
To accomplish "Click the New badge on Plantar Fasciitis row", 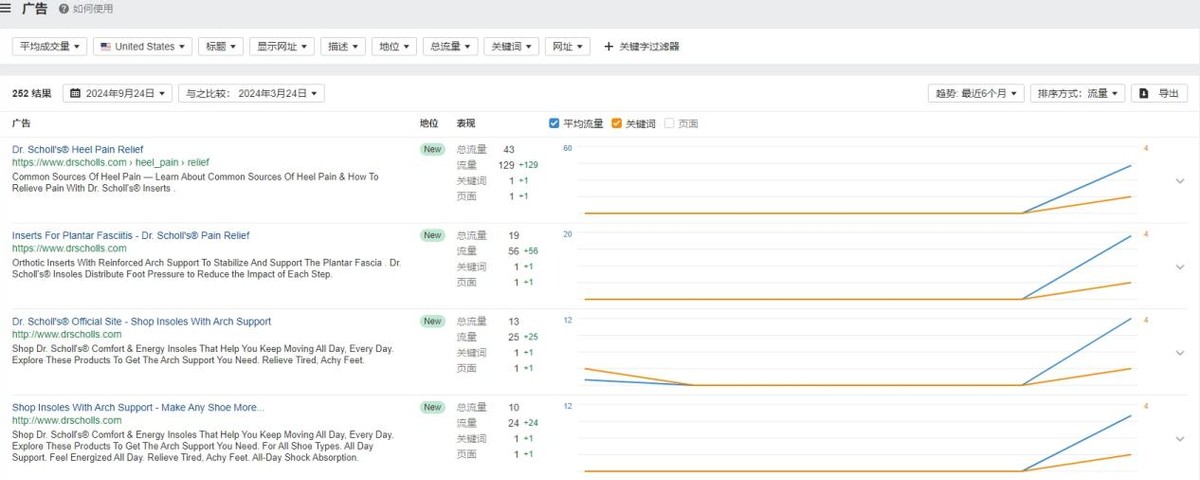I will pyautogui.click(x=432, y=236).
